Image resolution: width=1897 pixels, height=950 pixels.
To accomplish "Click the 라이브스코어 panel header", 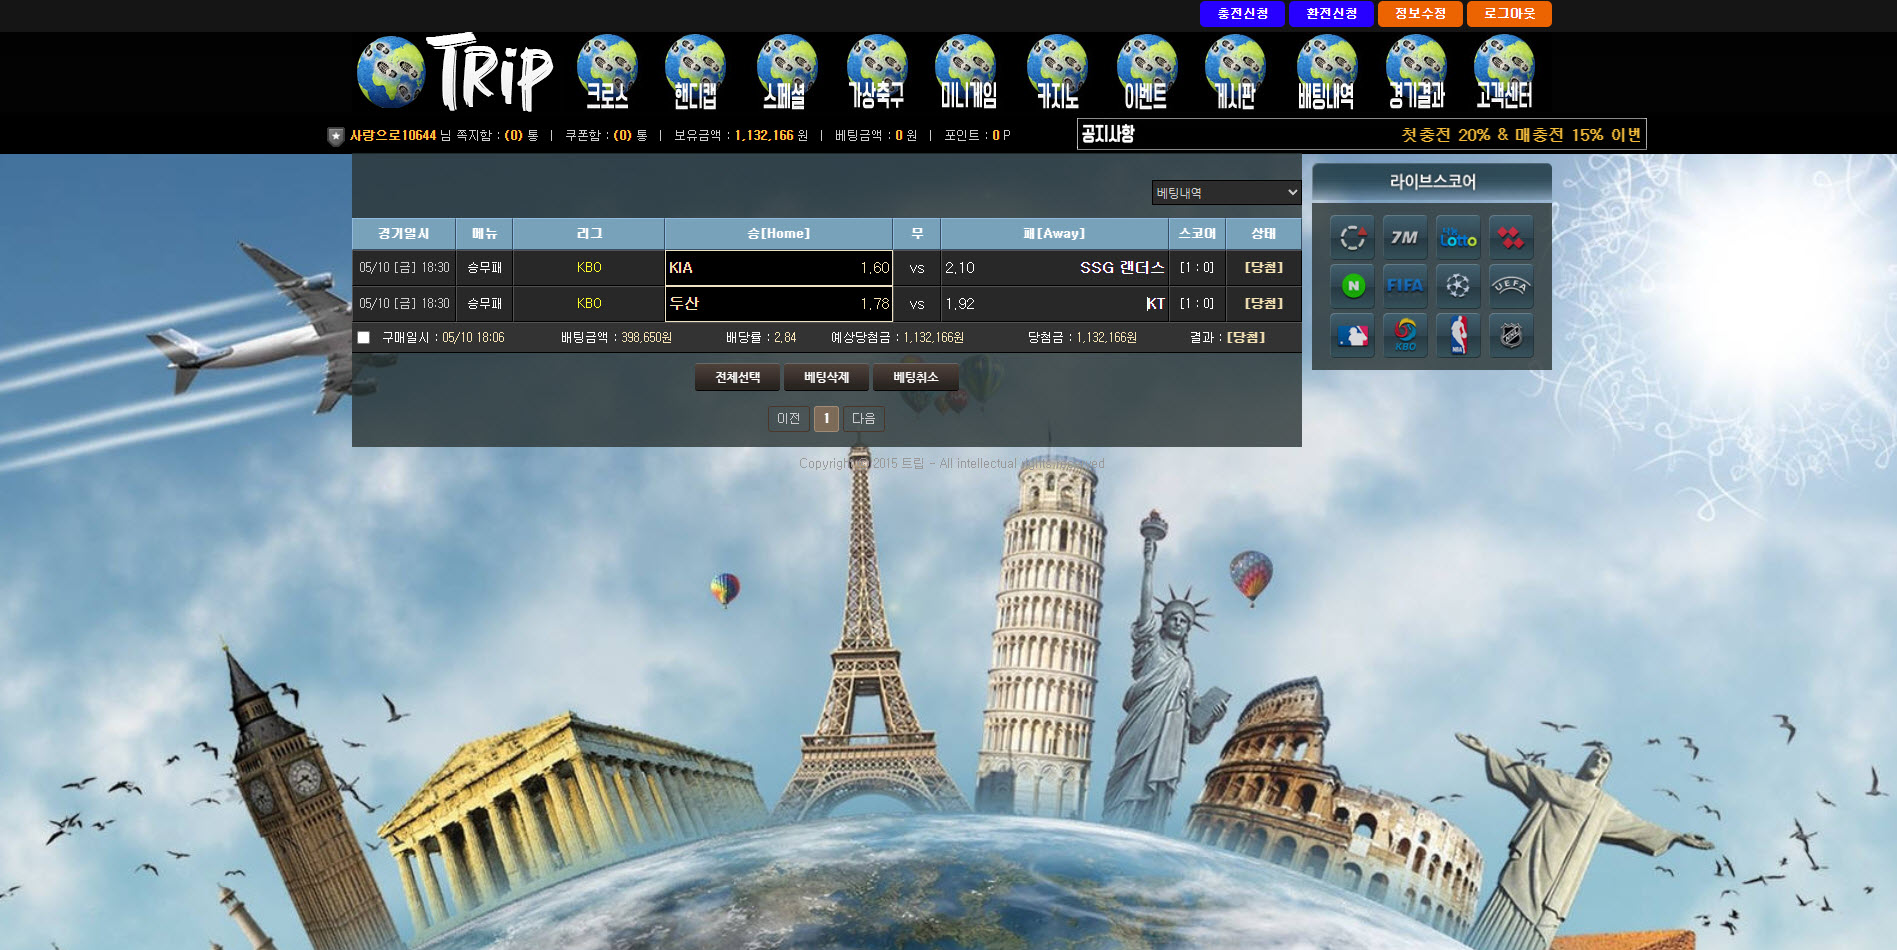I will pyautogui.click(x=1432, y=182).
